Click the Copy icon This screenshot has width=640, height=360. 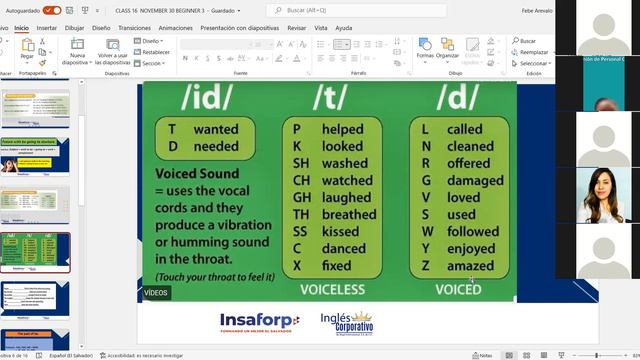[42, 52]
